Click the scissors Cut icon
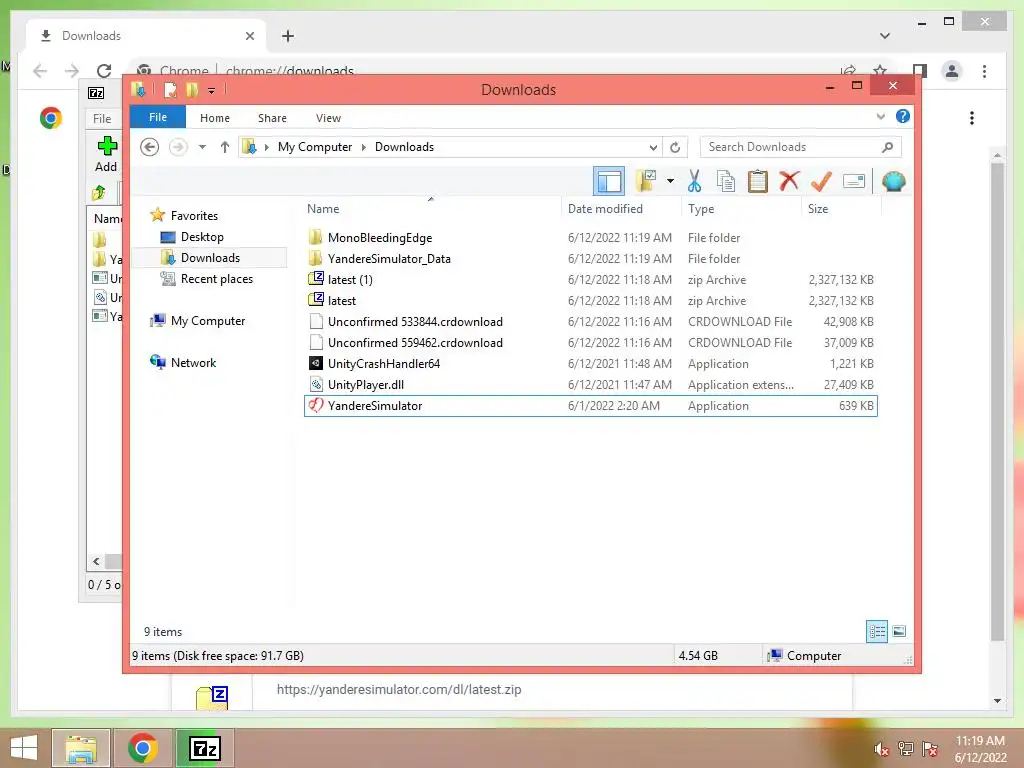Viewport: 1024px width, 768px height. (694, 181)
